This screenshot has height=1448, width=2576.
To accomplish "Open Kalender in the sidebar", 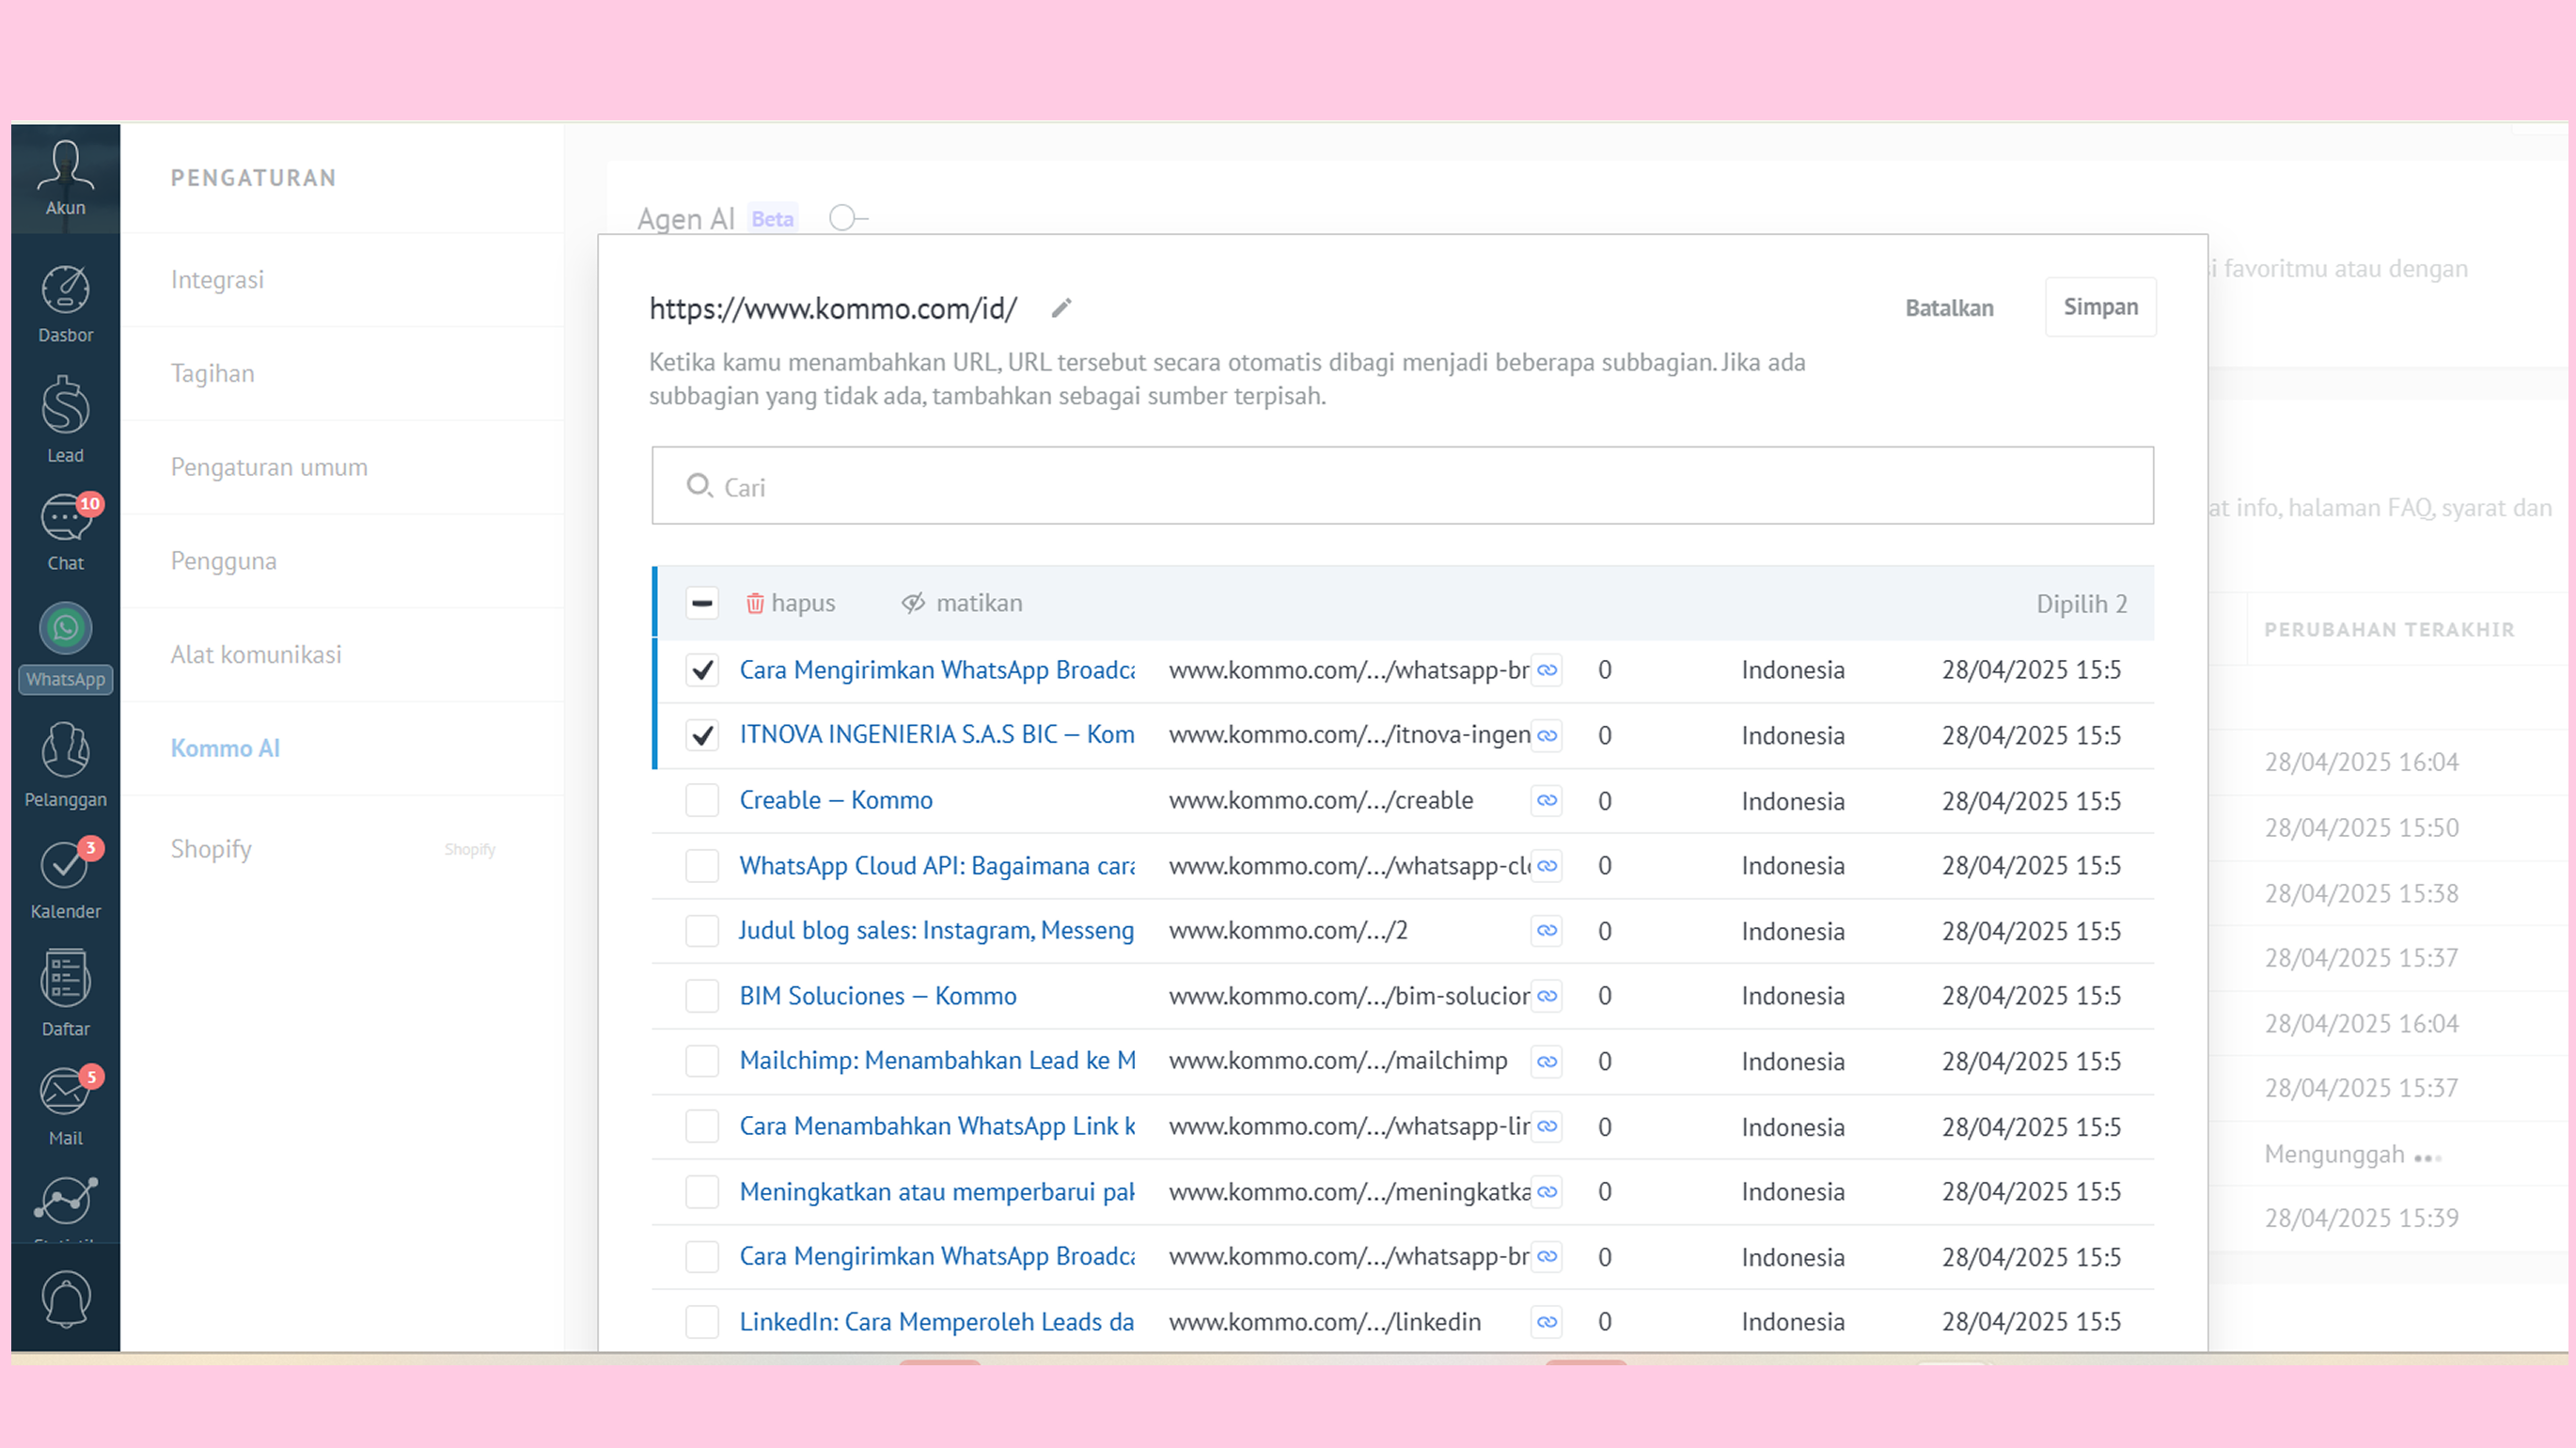I will click(x=65, y=877).
